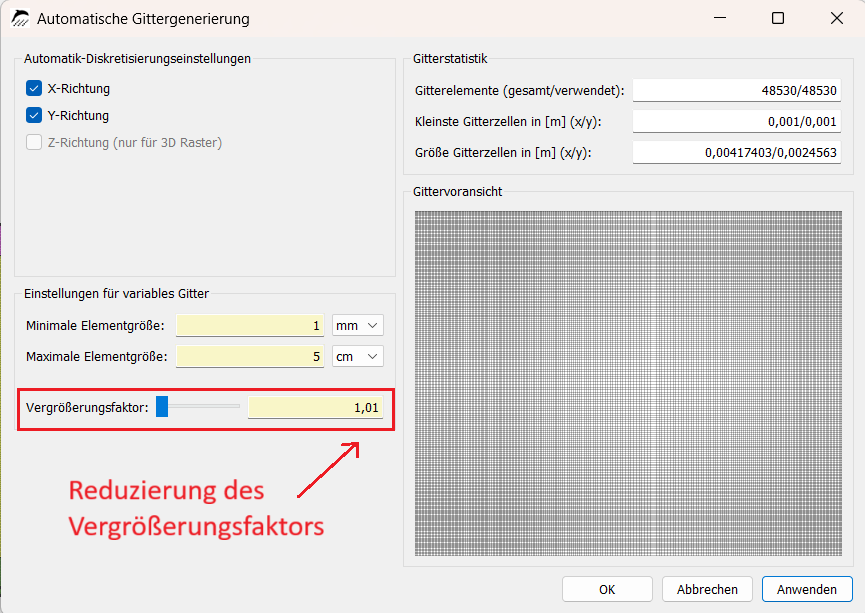Click the application icon in the title bar

[20, 18]
